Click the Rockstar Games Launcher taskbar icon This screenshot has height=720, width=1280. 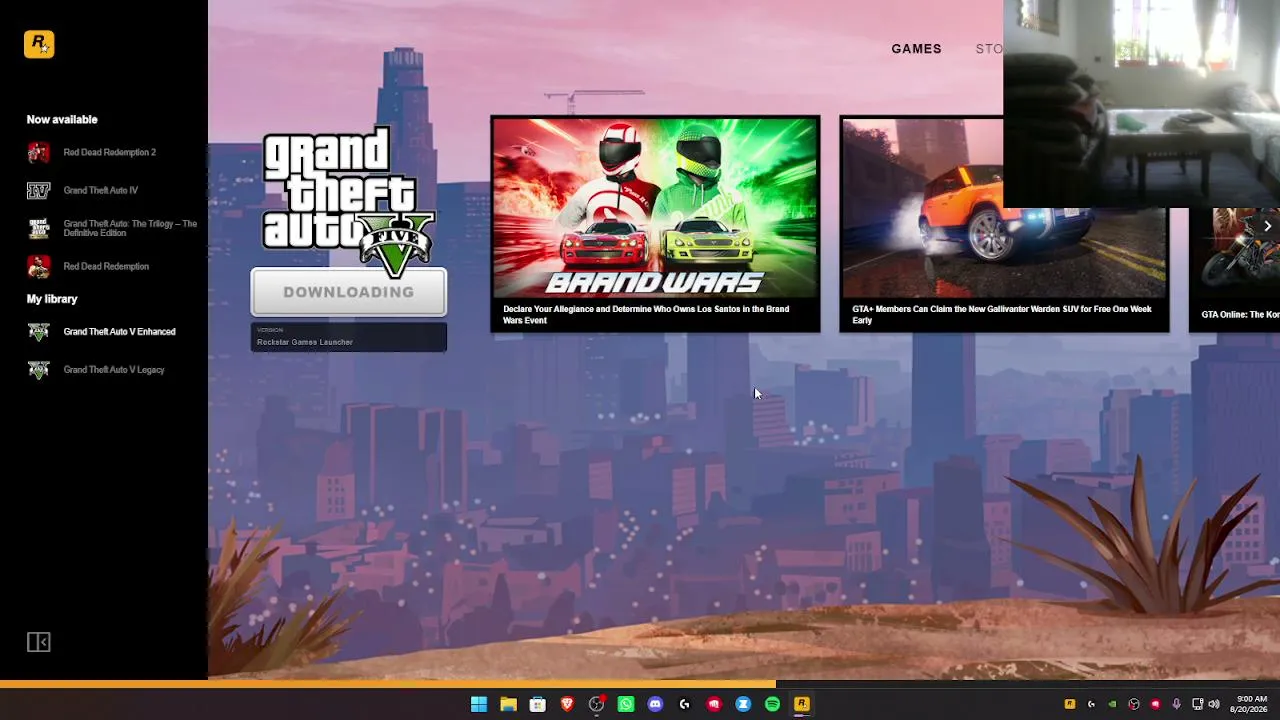pos(801,704)
